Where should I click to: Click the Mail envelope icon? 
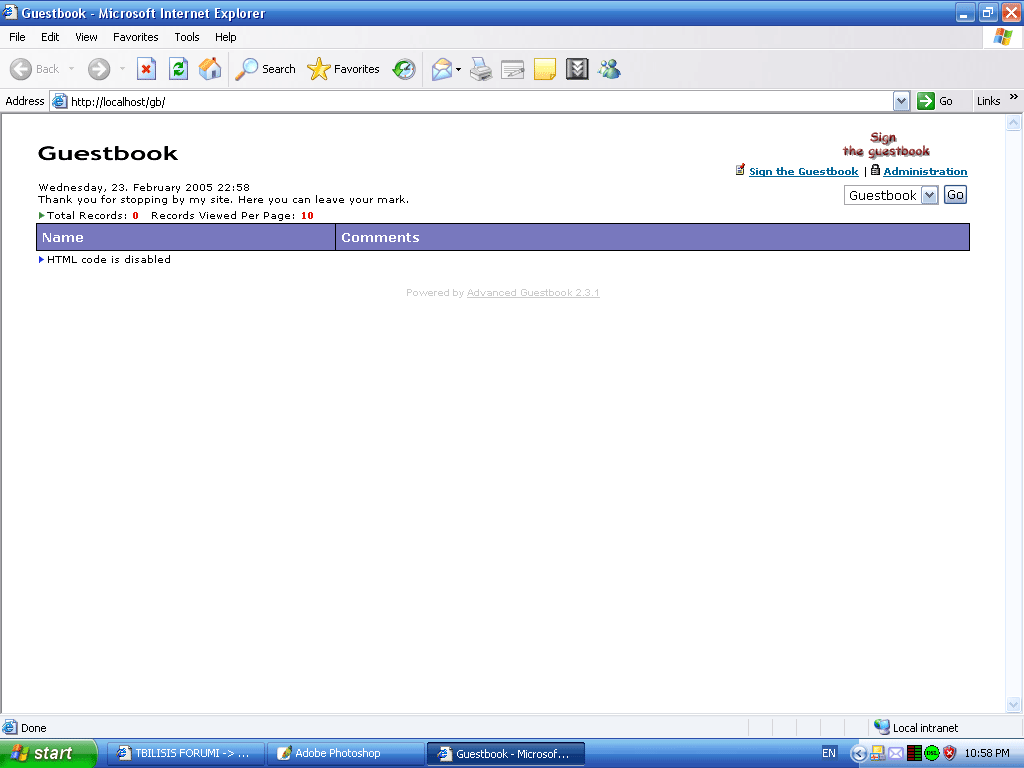[x=442, y=69]
